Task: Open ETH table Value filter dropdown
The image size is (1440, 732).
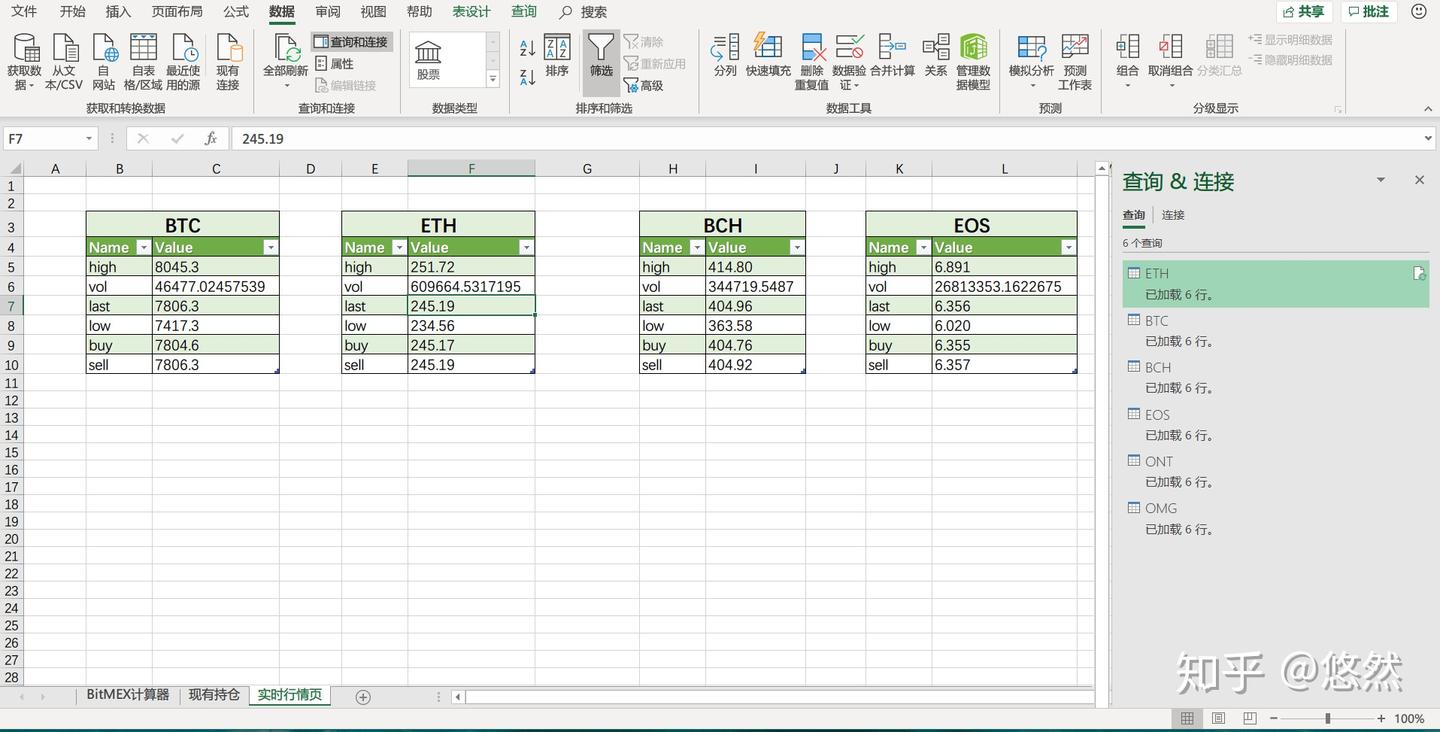Action: tap(526, 248)
